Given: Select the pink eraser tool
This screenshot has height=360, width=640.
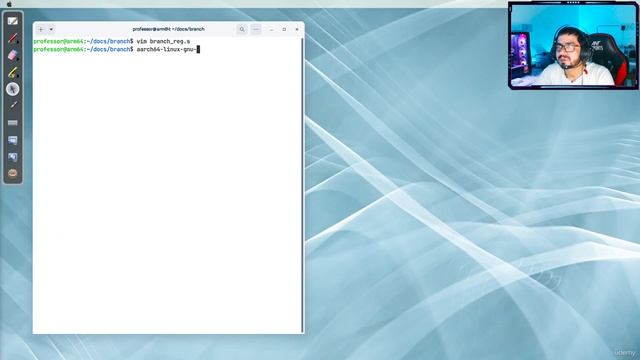Looking at the screenshot, I should [13, 55].
